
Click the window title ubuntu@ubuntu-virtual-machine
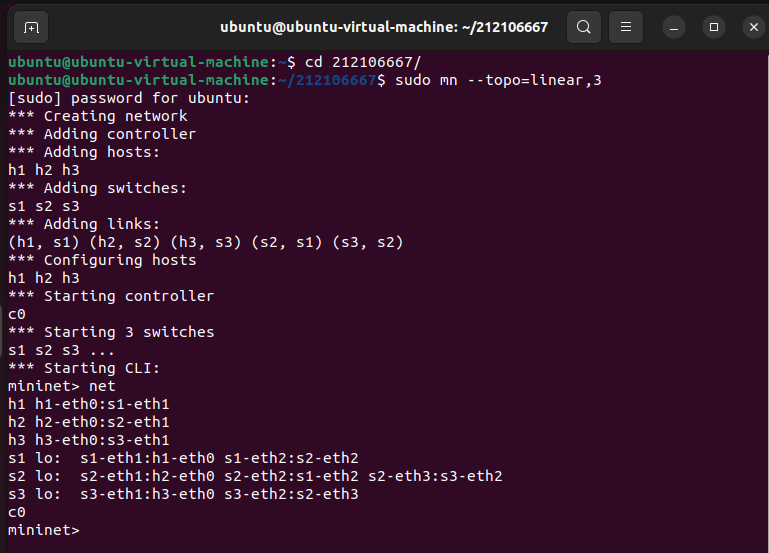pyautogui.click(x=384, y=27)
